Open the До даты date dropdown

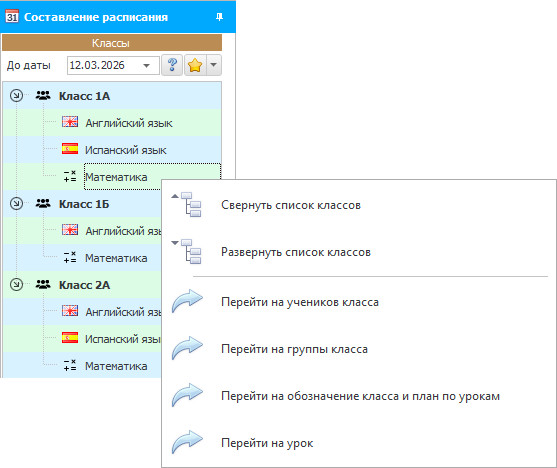click(x=146, y=65)
